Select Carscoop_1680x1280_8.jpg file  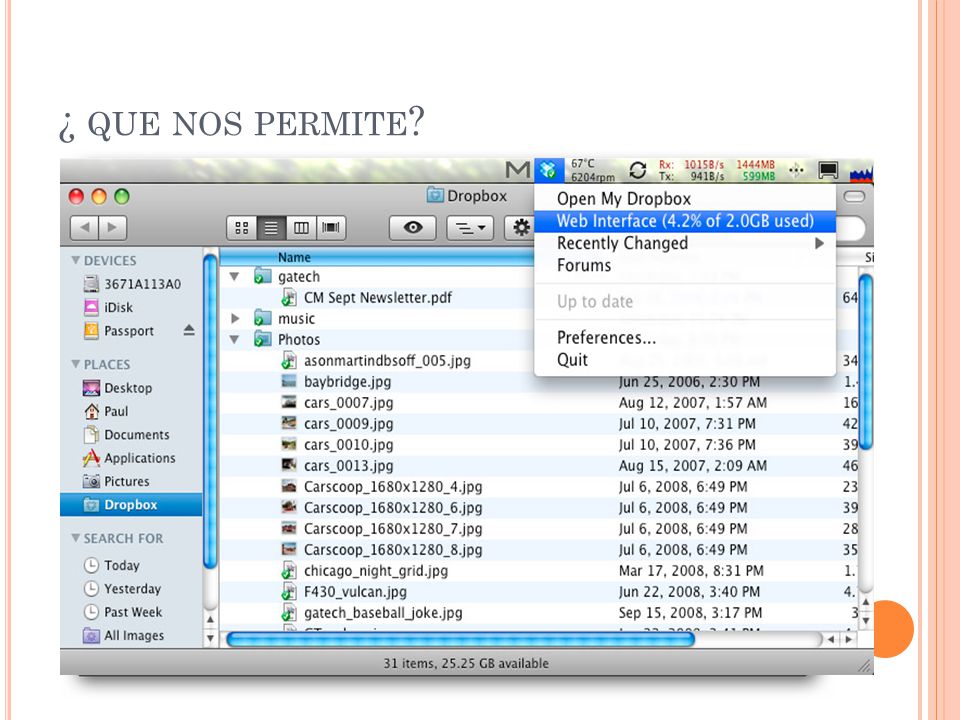pyautogui.click(x=539, y=550)
